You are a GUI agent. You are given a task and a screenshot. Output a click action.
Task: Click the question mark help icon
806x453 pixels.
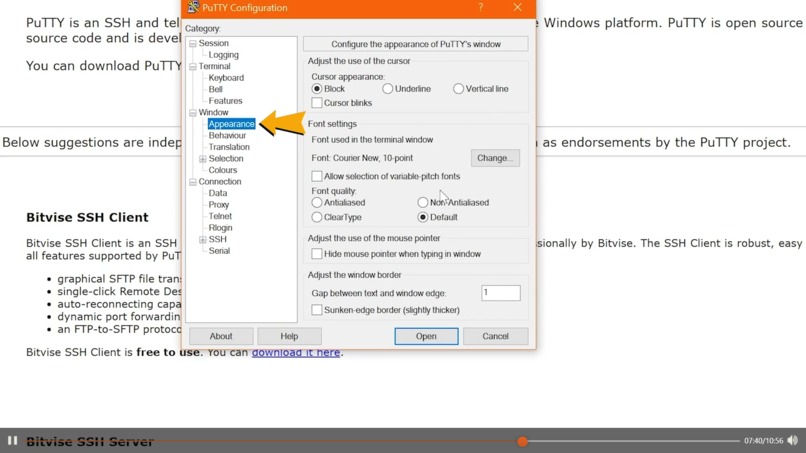[481, 7]
